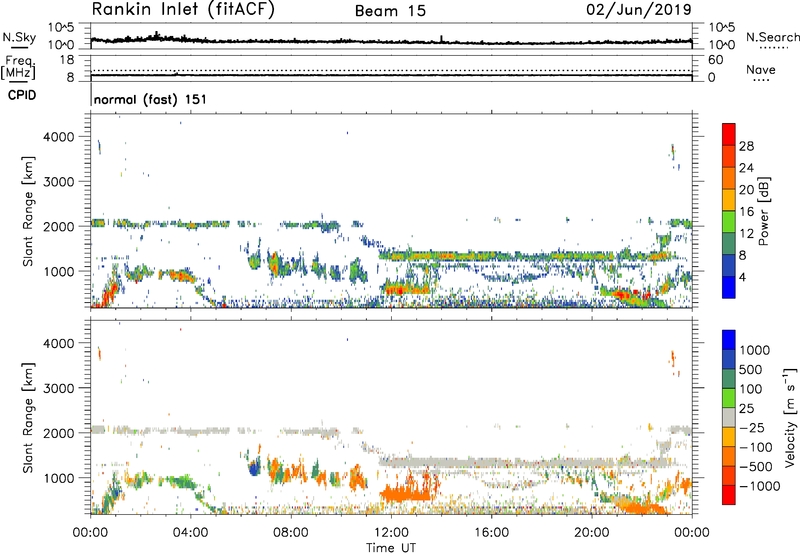Click the '-25' tick on the velocity colorbar
The height and width of the screenshot is (554, 800).
(752, 427)
